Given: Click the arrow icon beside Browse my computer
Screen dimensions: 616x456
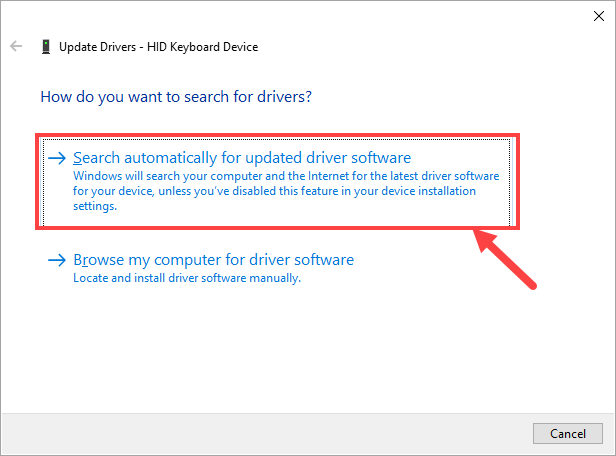Looking at the screenshot, I should [57, 261].
